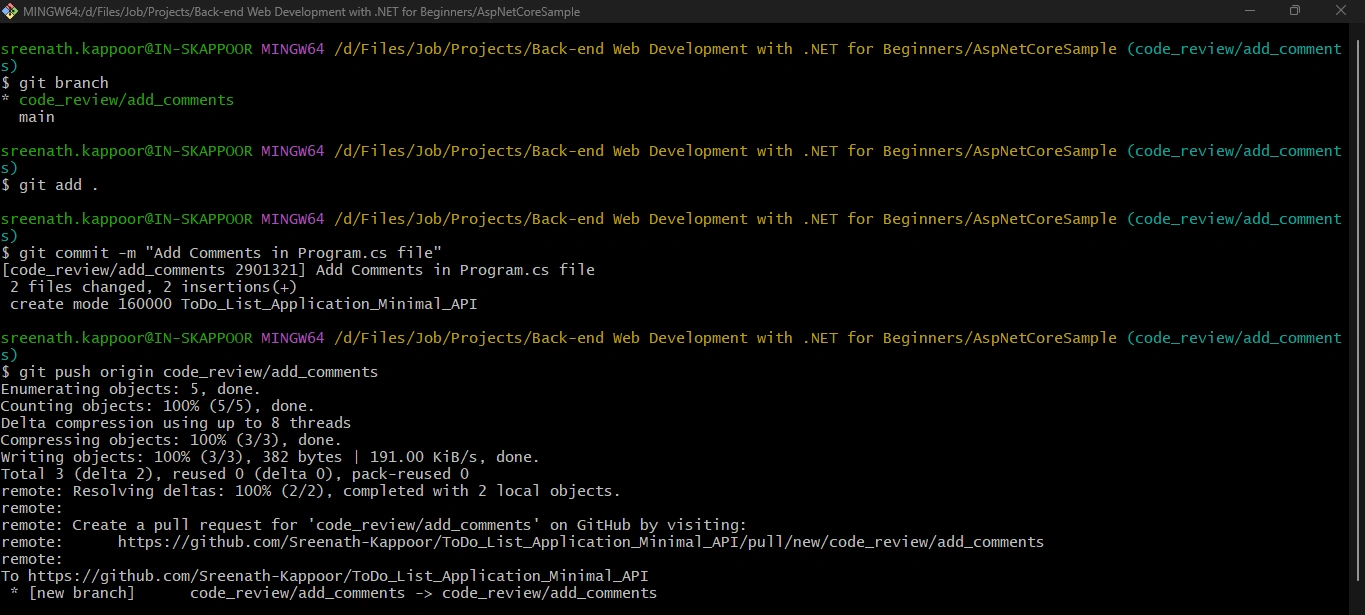Click the 'git branch' command line
The image size is (1365, 615).
55,83
